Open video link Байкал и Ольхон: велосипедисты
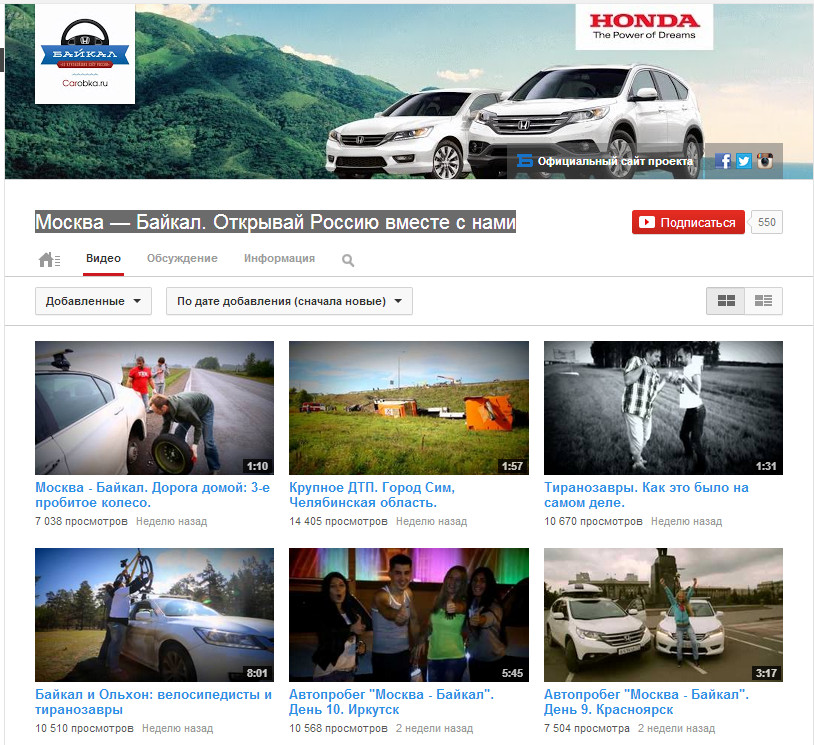Viewport: 814px width, 745px height. [x=154, y=702]
